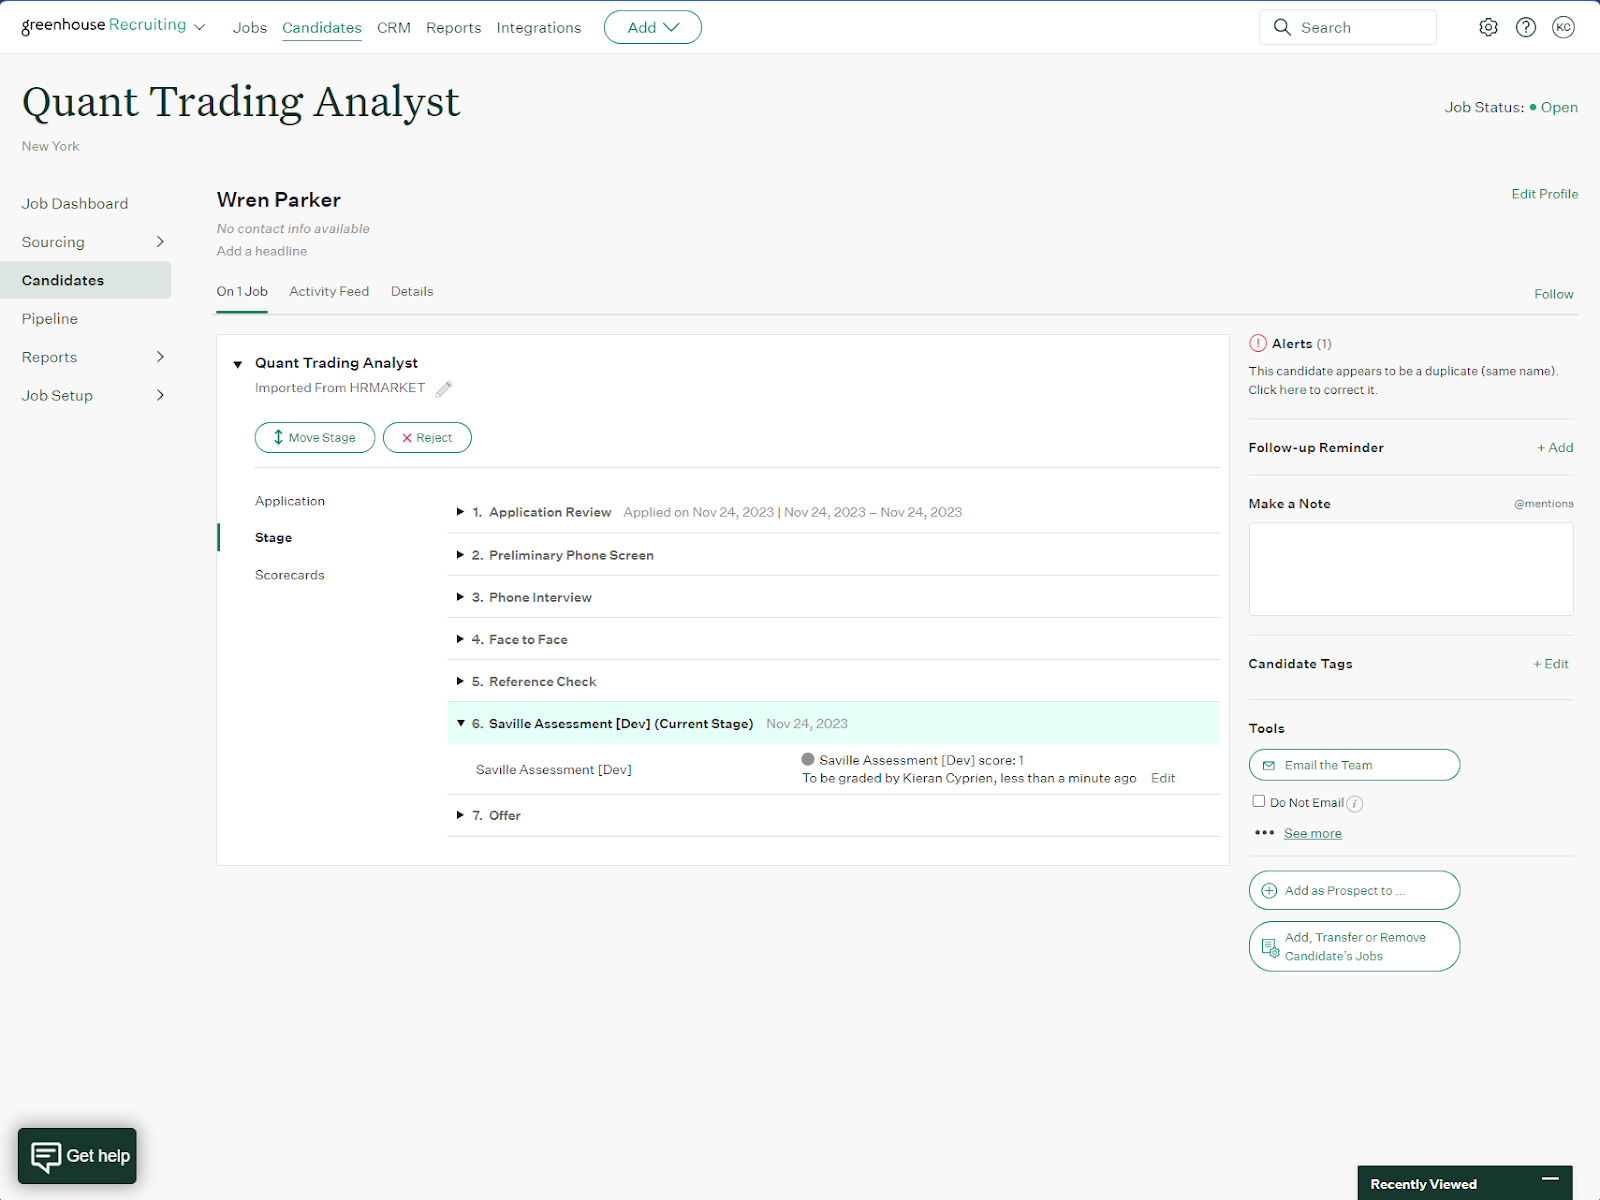Switch to the Details tab
This screenshot has height=1200, width=1600.
click(412, 291)
